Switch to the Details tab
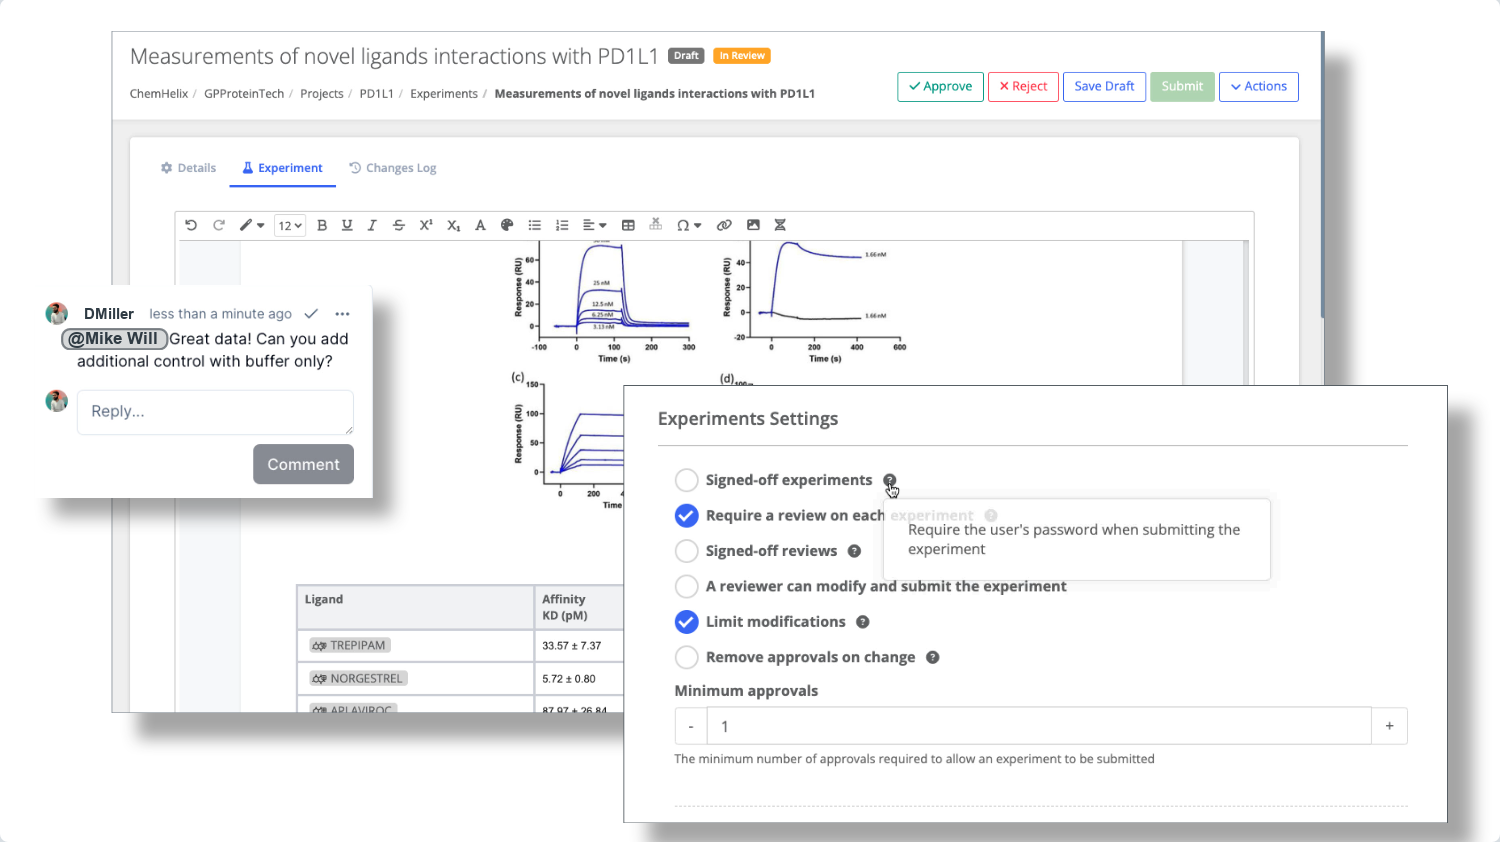Viewport: 1500px width, 842px height. [x=188, y=167]
